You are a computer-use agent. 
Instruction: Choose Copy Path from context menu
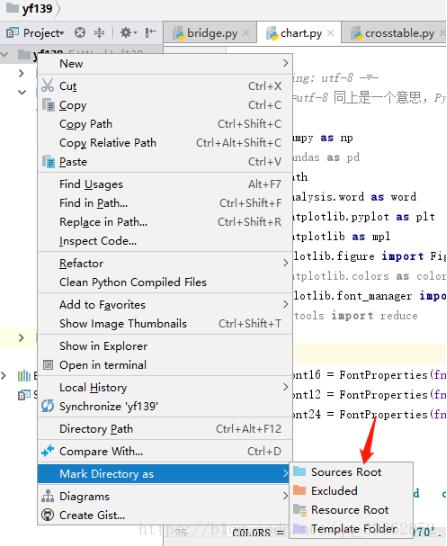pos(165,124)
